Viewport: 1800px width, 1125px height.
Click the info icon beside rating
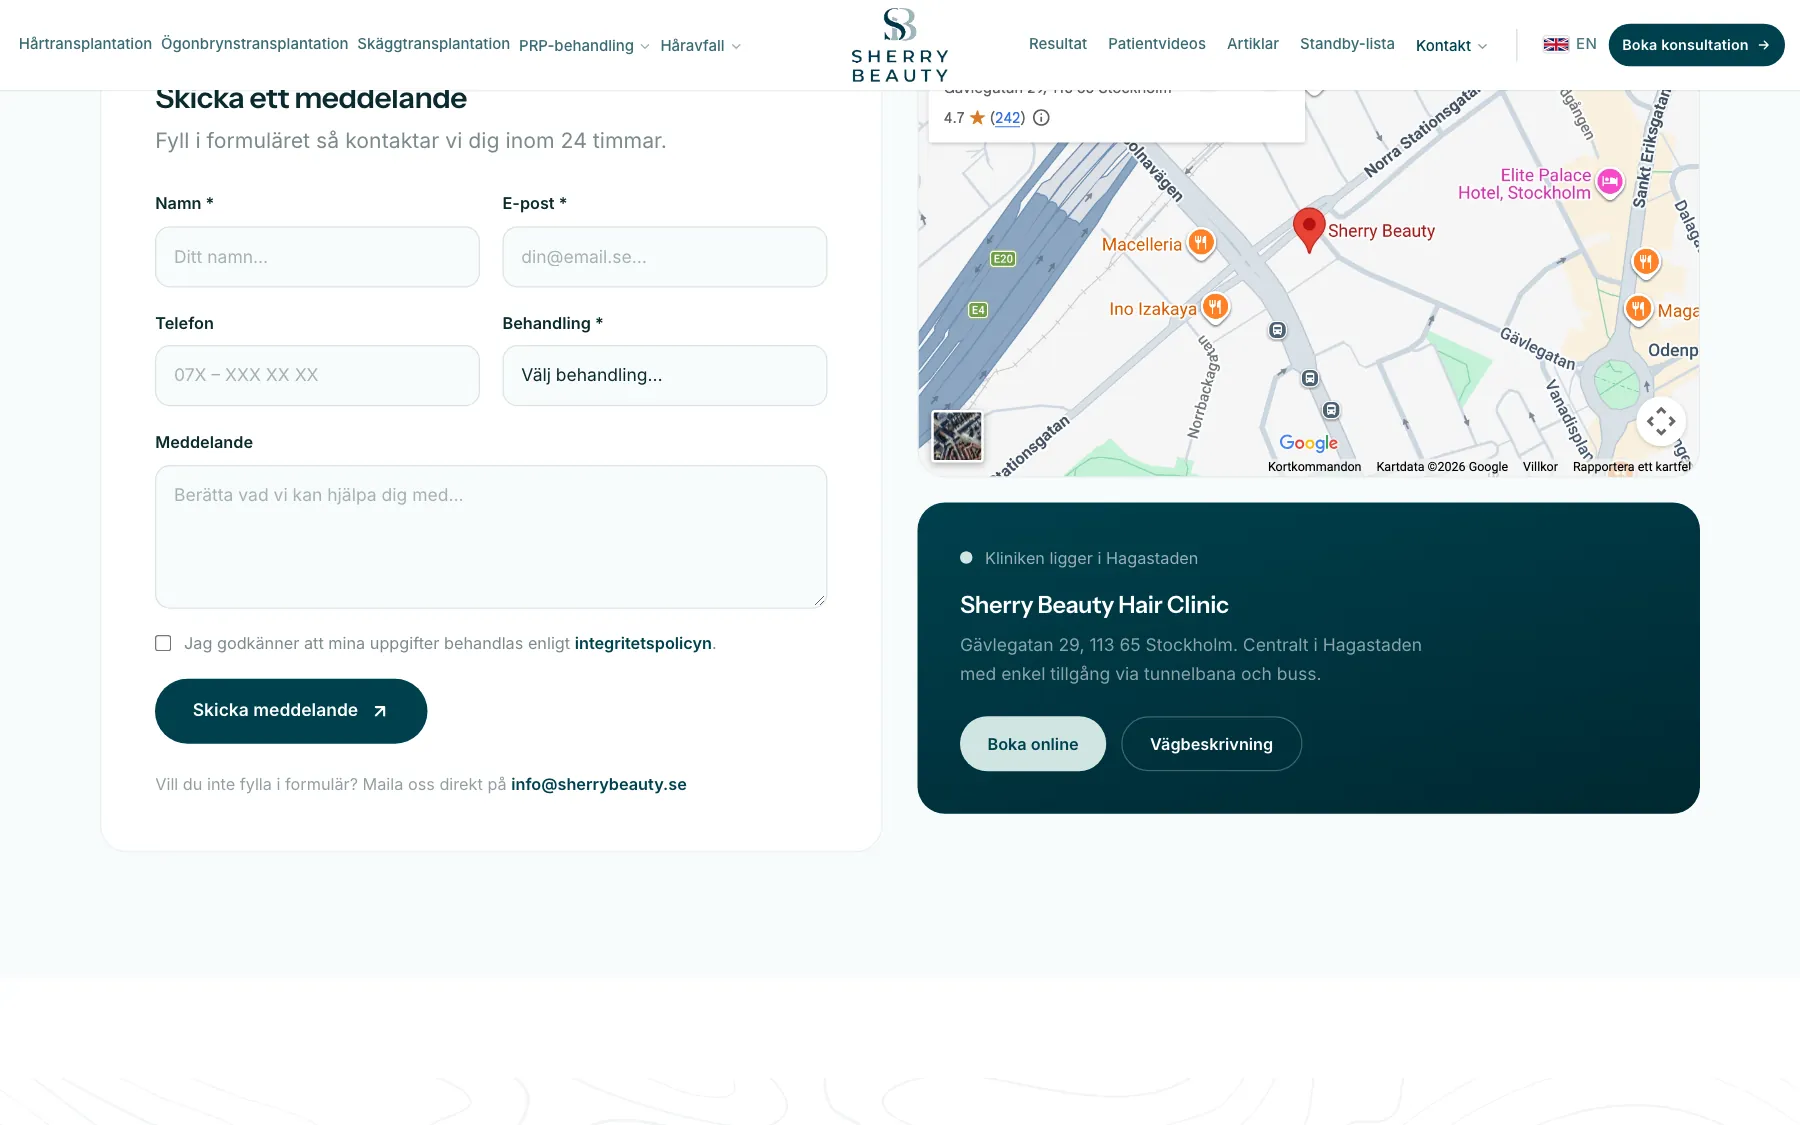(x=1041, y=118)
